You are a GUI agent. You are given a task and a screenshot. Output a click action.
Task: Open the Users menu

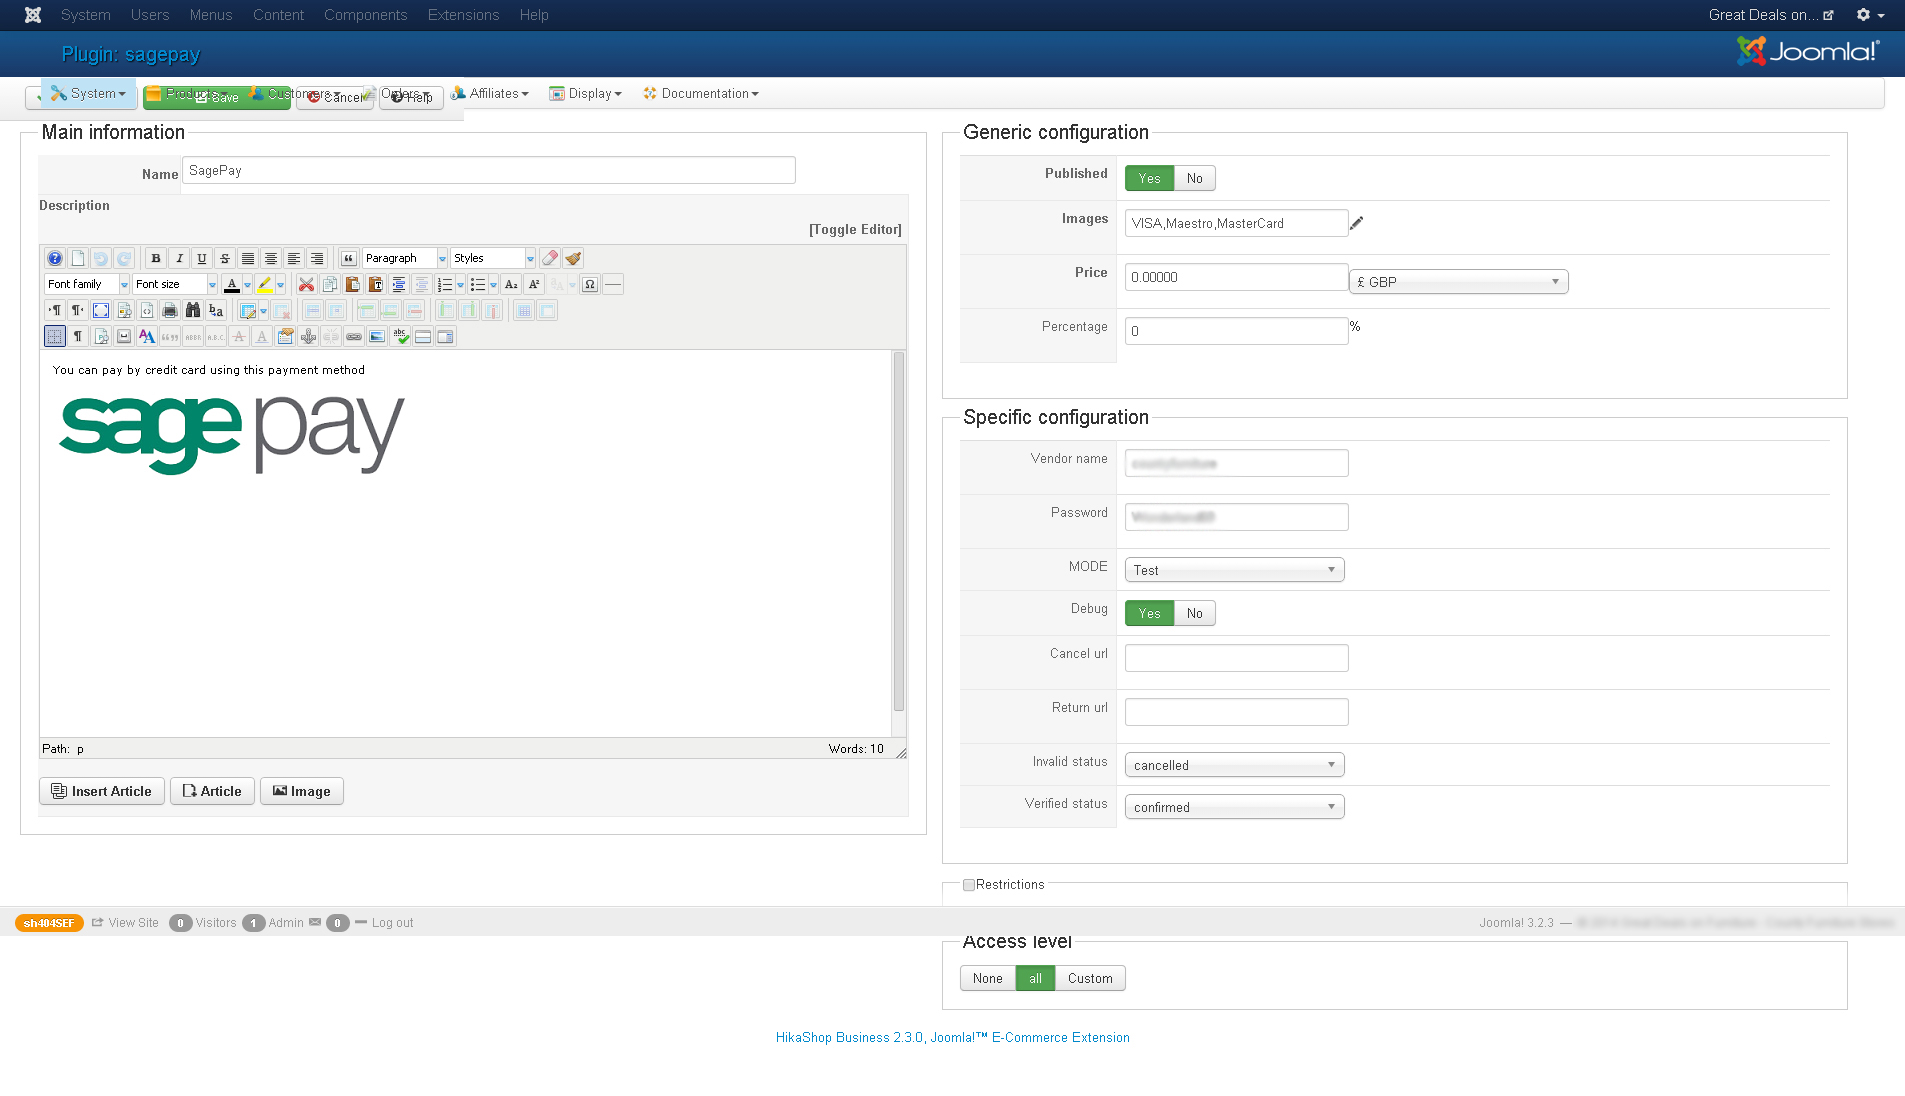(150, 15)
